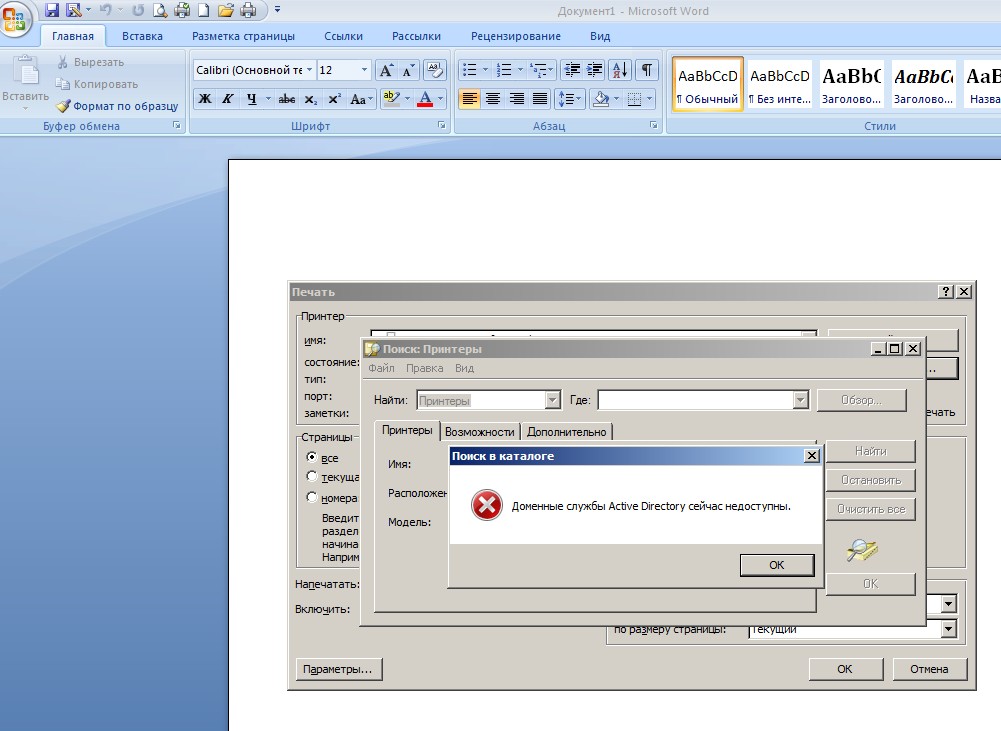Viewport: 1001px width, 731px height.
Task: Click Найти button in printer search
Action: click(x=871, y=451)
